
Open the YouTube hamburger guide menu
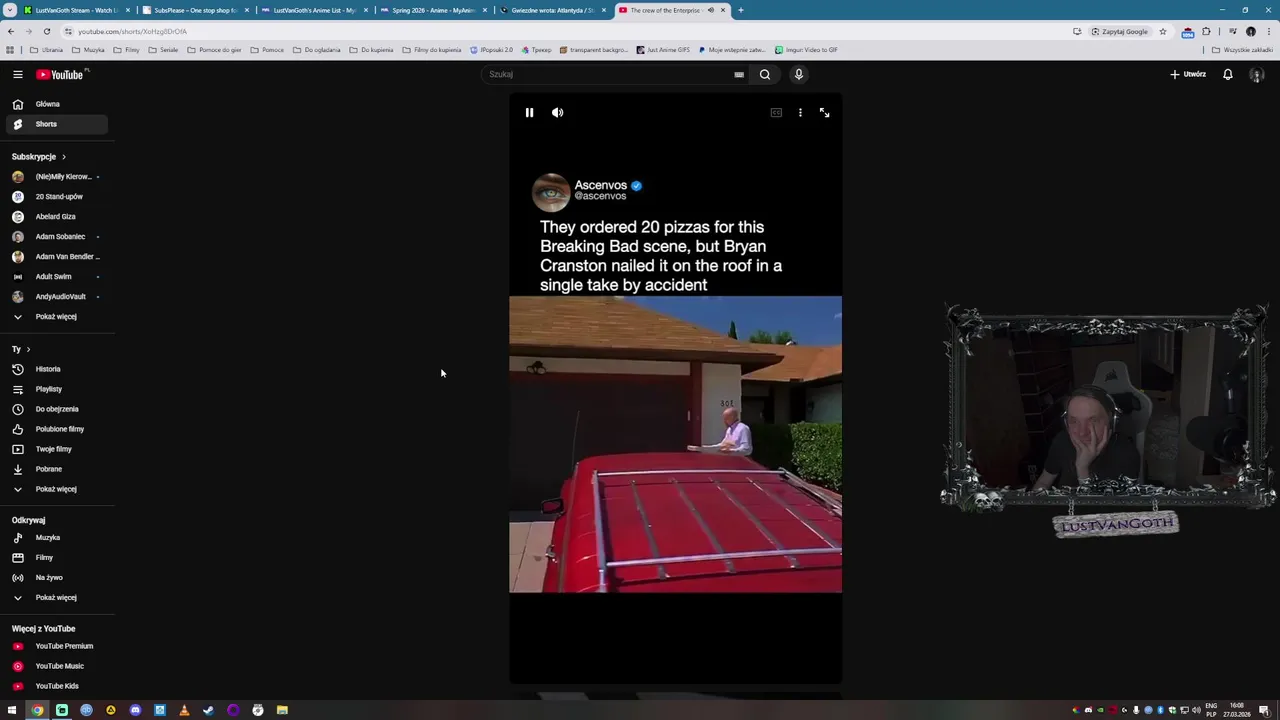coord(17,74)
